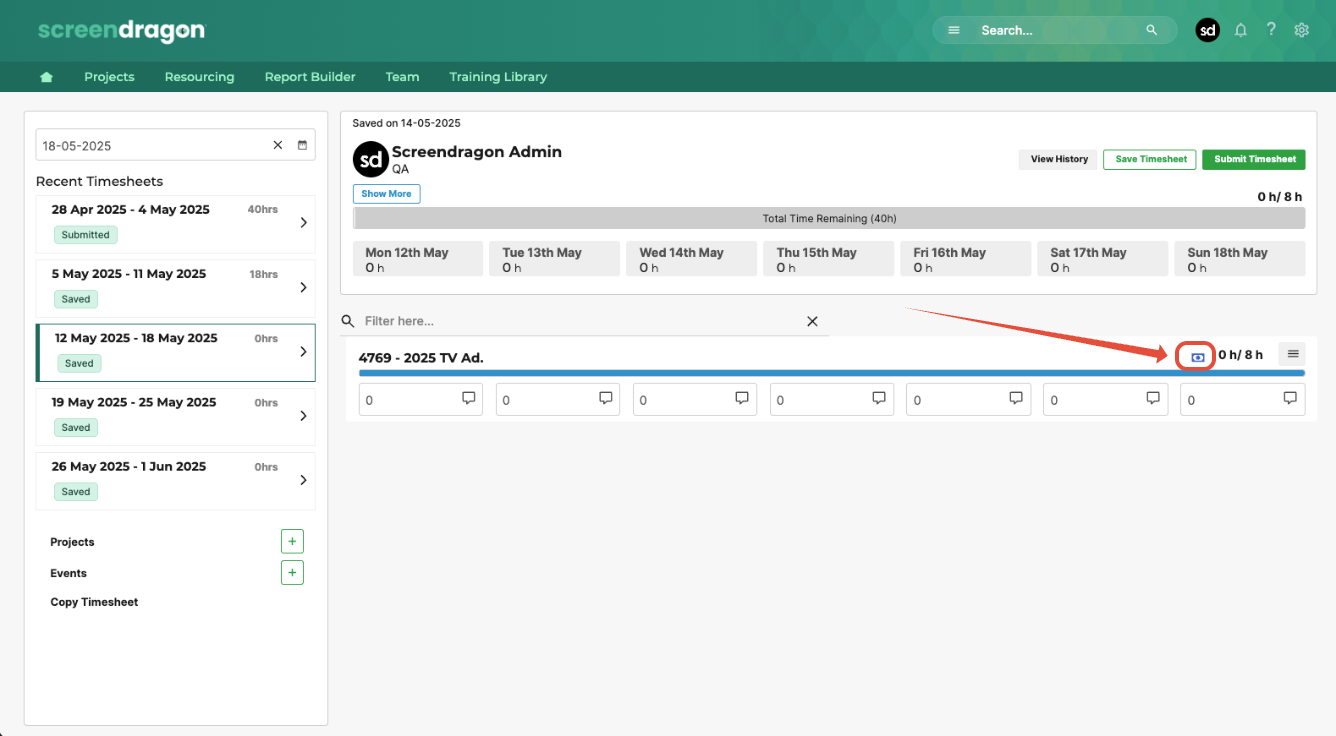The height and width of the screenshot is (736, 1336).
Task: Click the Screendragon Admin name
Action: click(x=477, y=152)
